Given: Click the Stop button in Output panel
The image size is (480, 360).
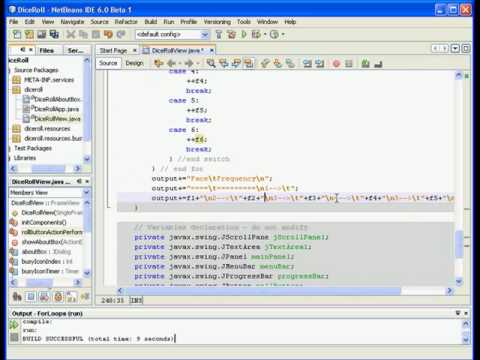Looking at the screenshot, I should pyautogui.click(x=14, y=337).
